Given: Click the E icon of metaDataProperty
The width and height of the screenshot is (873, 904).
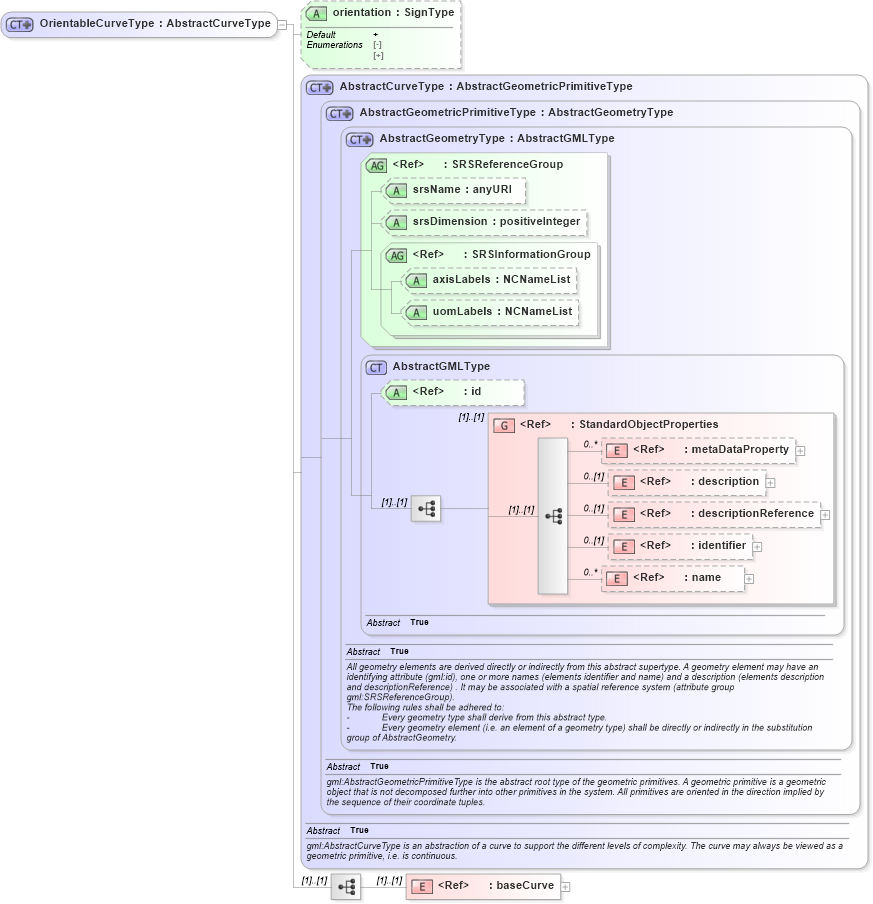Looking at the screenshot, I should click(x=617, y=451).
